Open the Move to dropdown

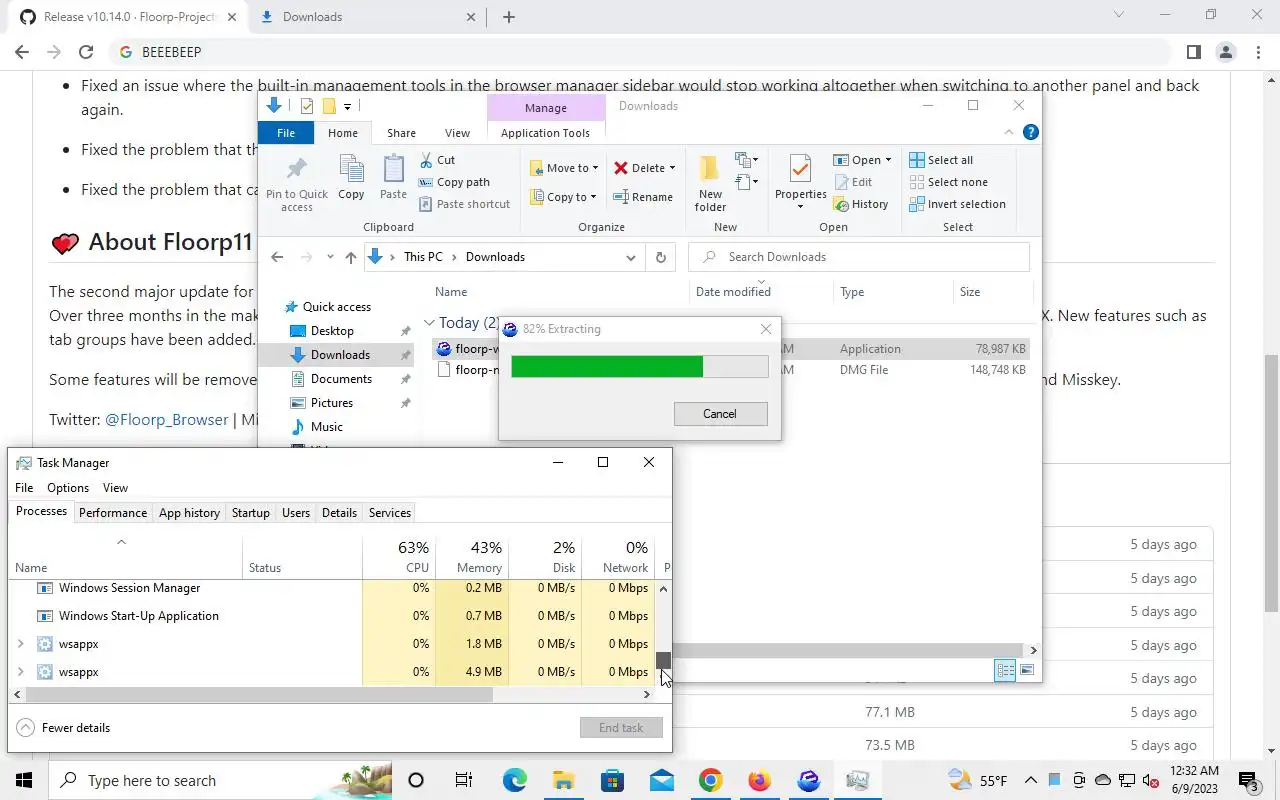click(x=565, y=168)
